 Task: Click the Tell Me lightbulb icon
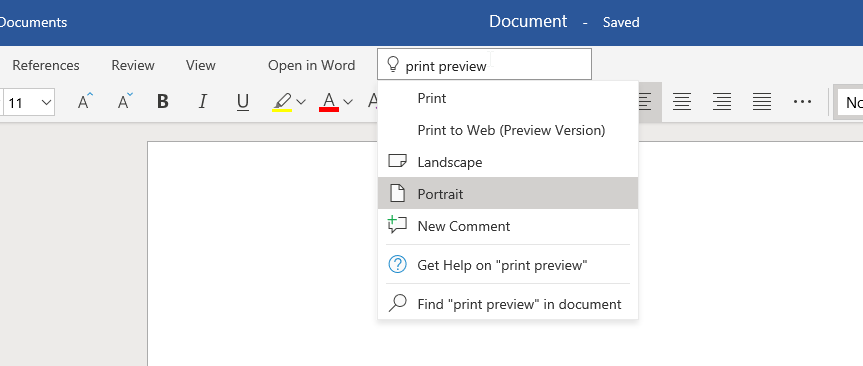click(392, 65)
